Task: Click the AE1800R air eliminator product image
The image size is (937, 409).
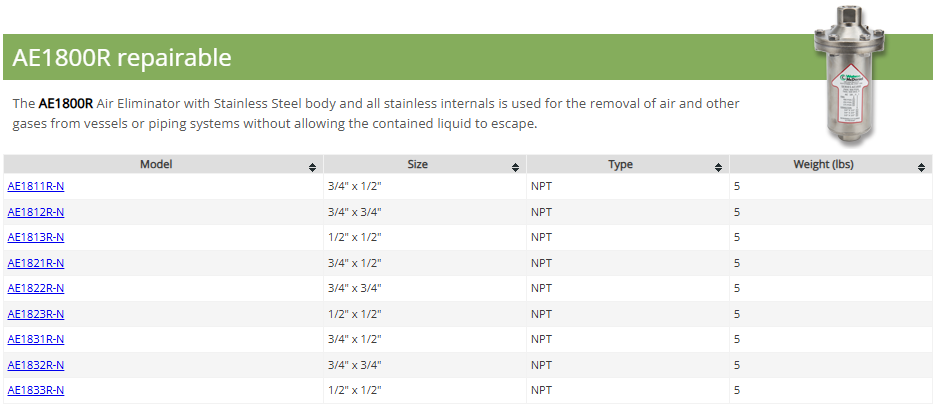Action: [x=859, y=76]
